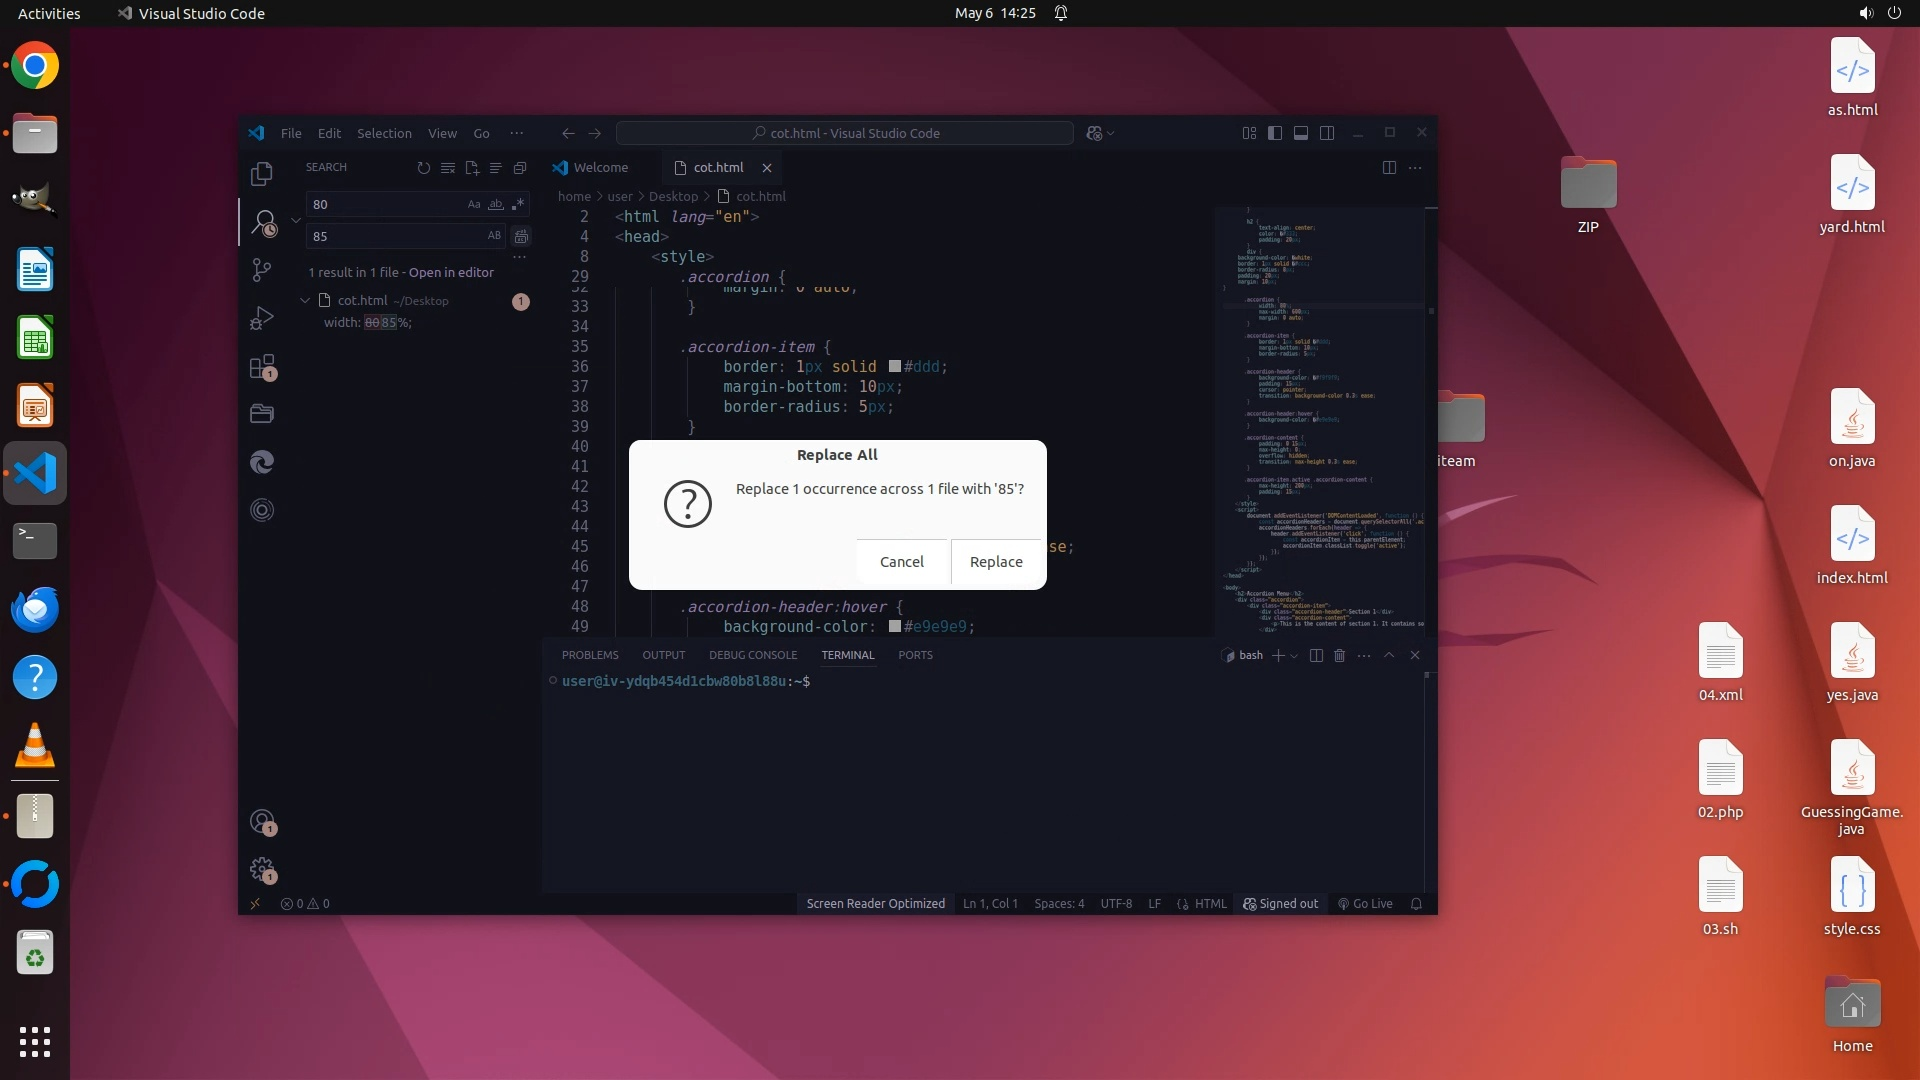The height and width of the screenshot is (1080, 1920).
Task: Toggle Match Case in search field
Action: (x=474, y=204)
